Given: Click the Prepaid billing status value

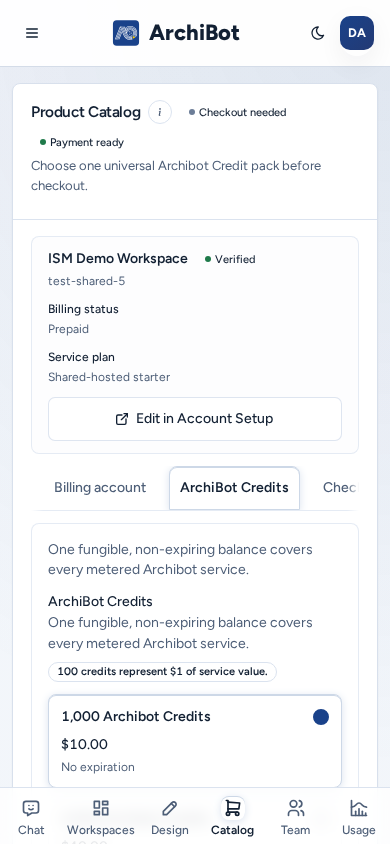Looking at the screenshot, I should pyautogui.click(x=68, y=329).
